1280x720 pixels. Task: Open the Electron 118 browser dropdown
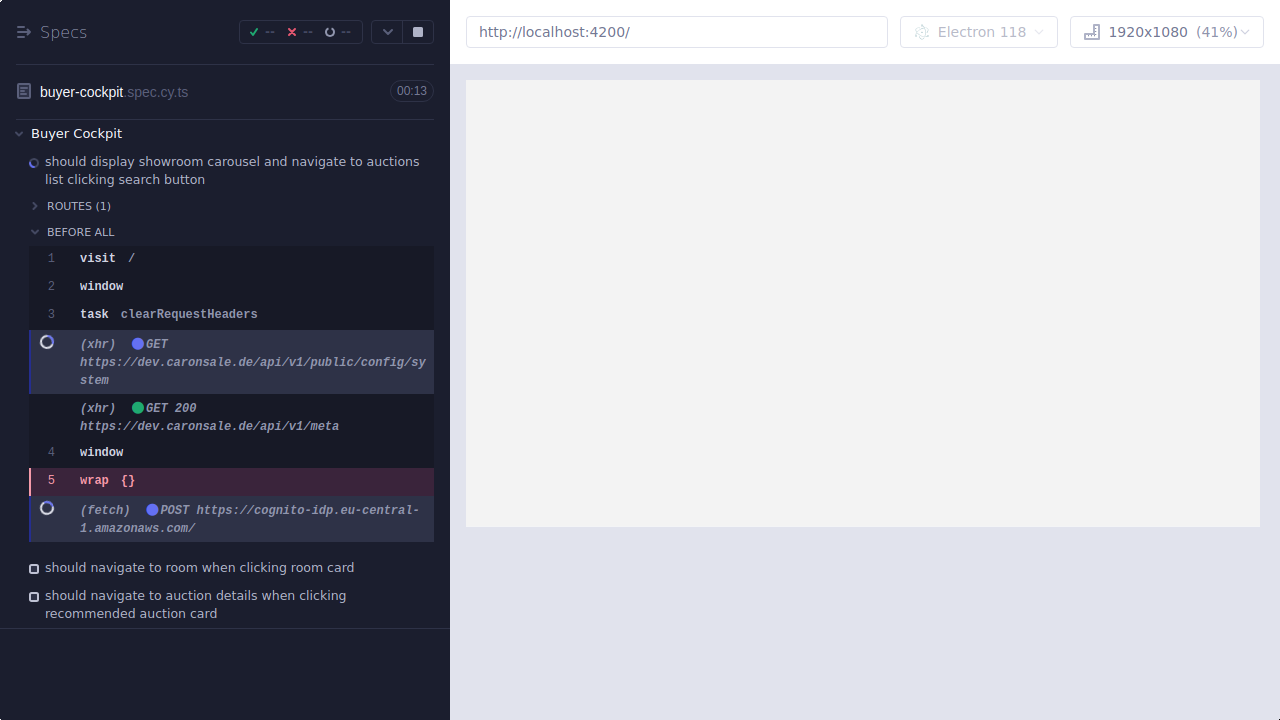979,32
